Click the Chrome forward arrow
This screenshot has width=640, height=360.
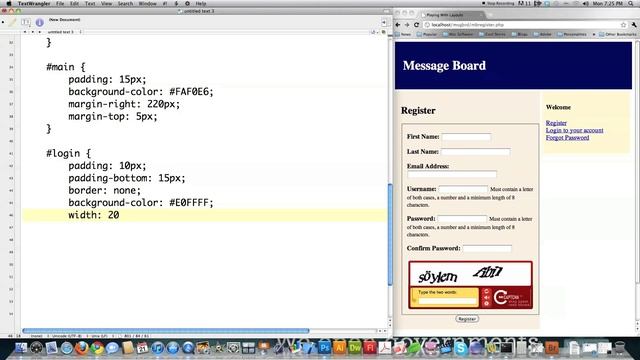pyautogui.click(x=407, y=25)
